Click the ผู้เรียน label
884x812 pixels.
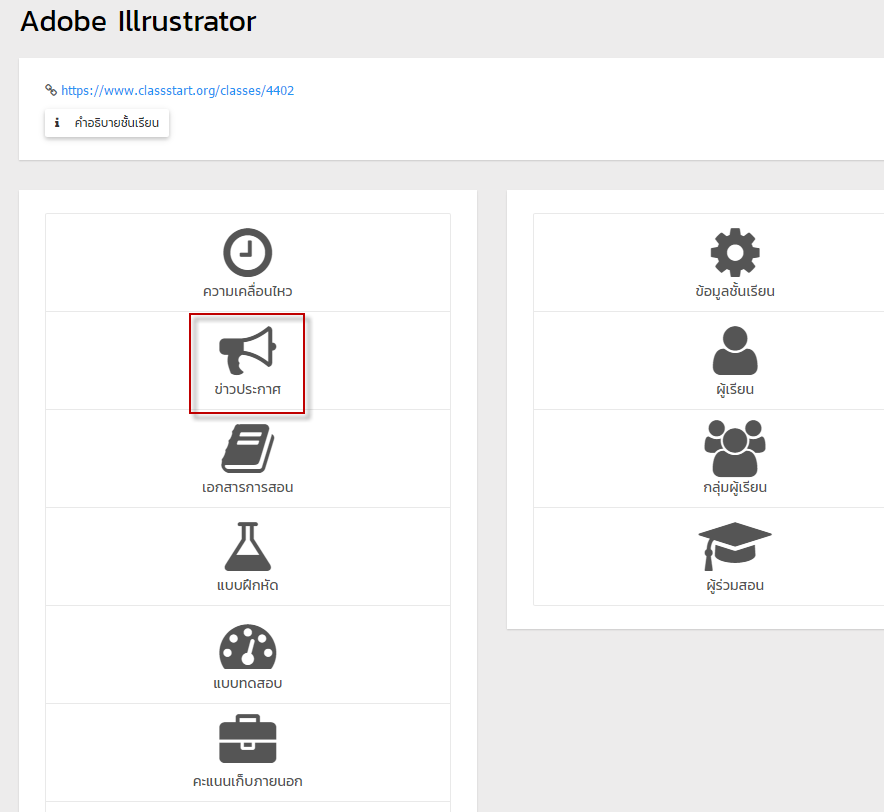point(735,389)
